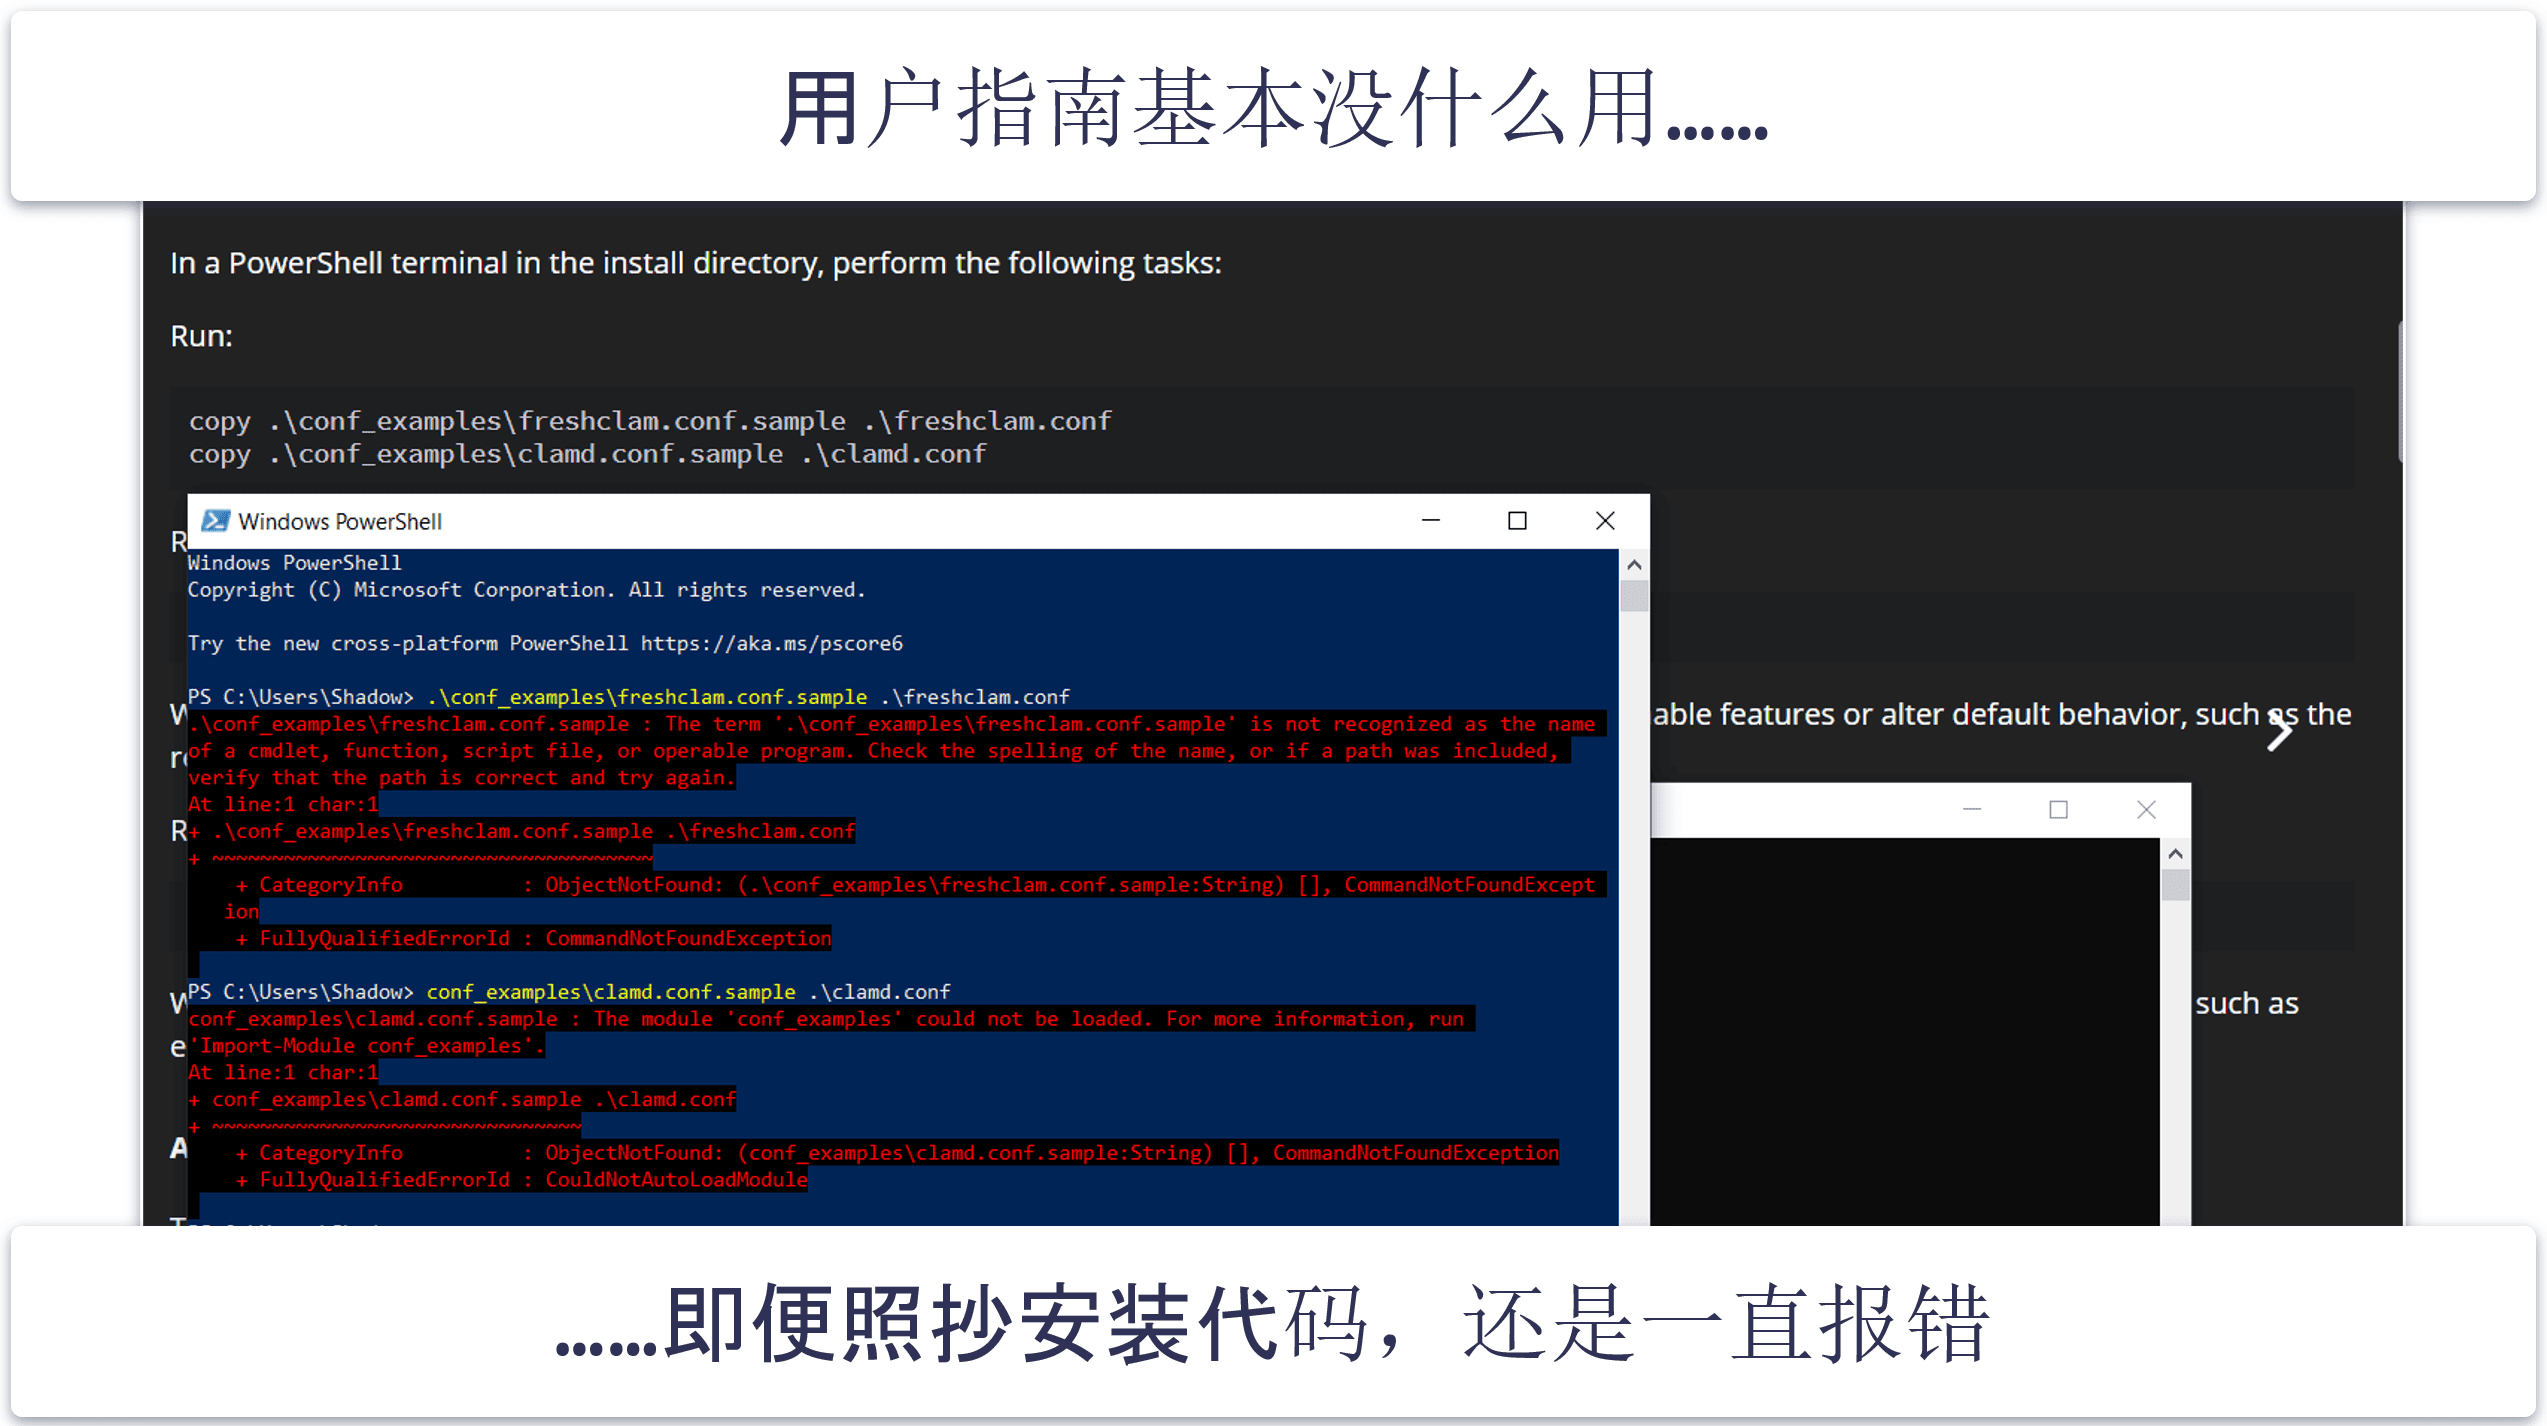Minimize the Windows PowerShell window
The height and width of the screenshot is (1426, 2547).
(1431, 521)
